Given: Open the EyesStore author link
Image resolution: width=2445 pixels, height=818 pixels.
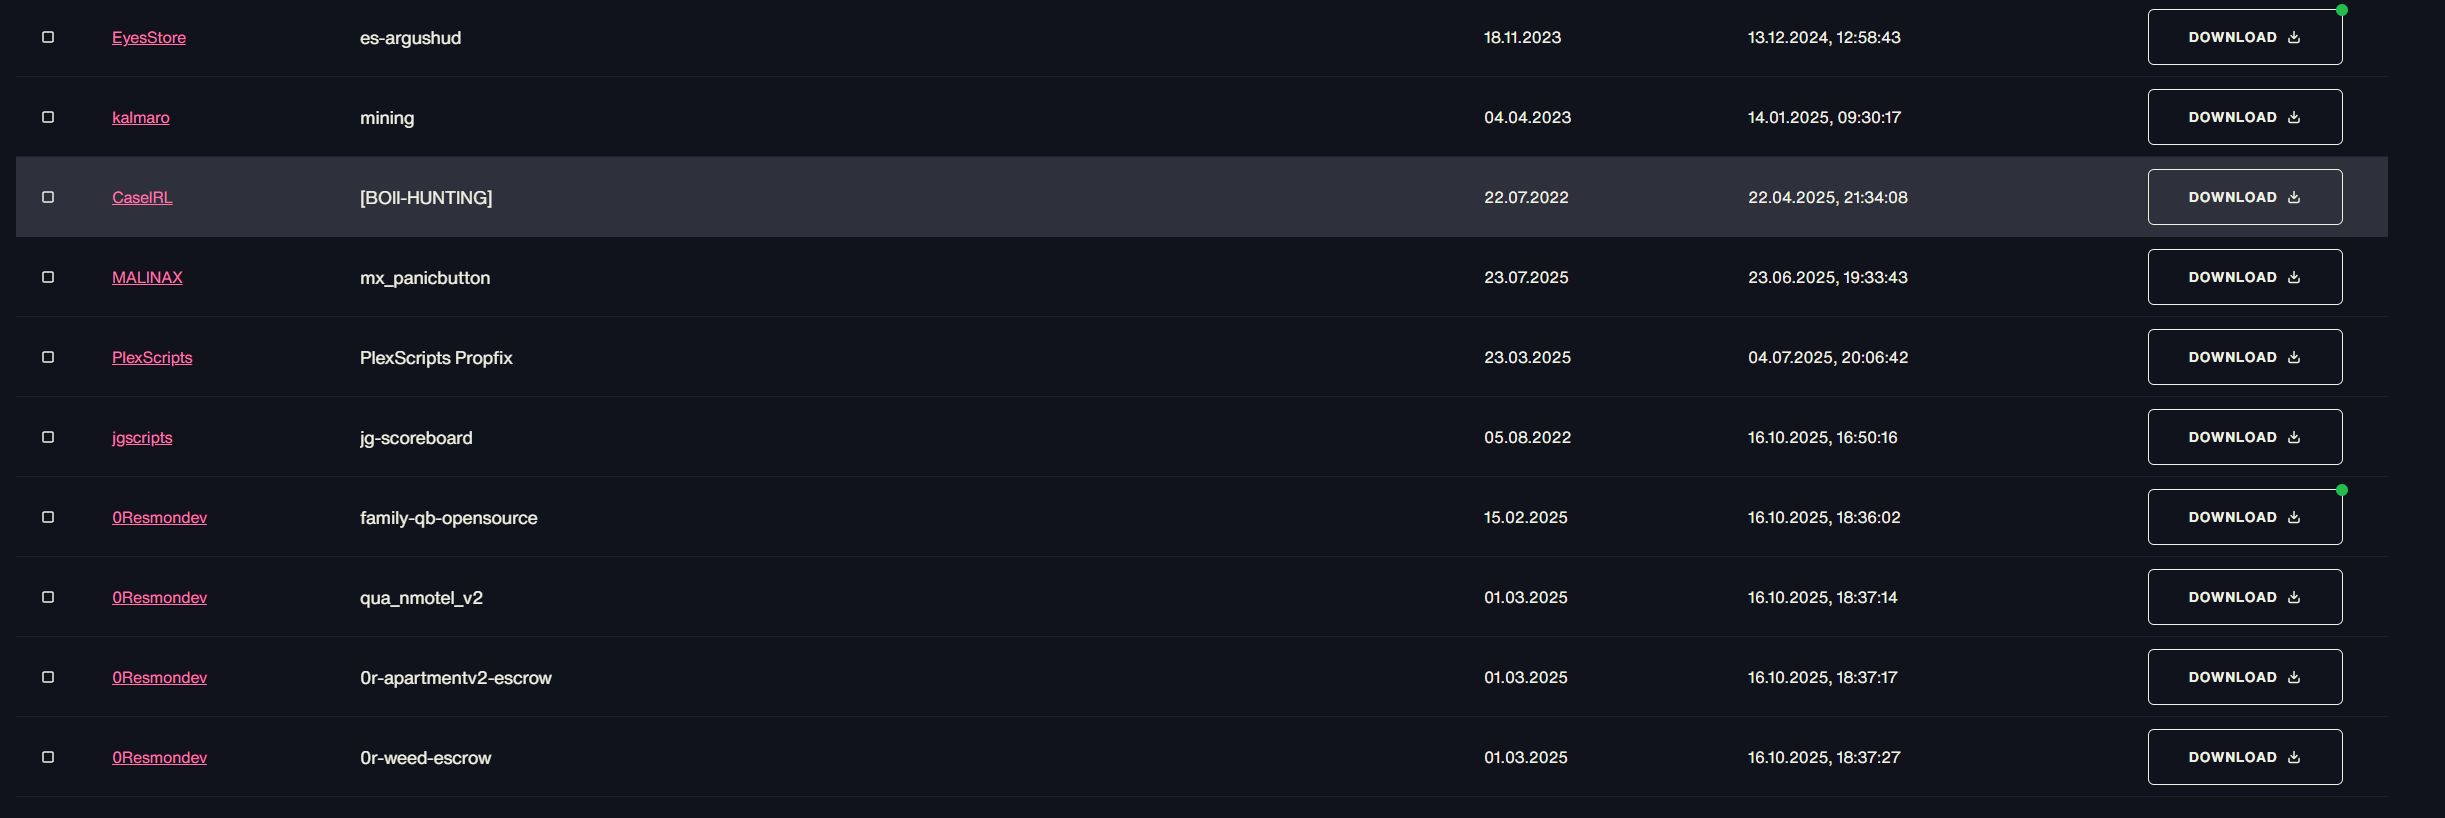Looking at the screenshot, I should pos(149,38).
